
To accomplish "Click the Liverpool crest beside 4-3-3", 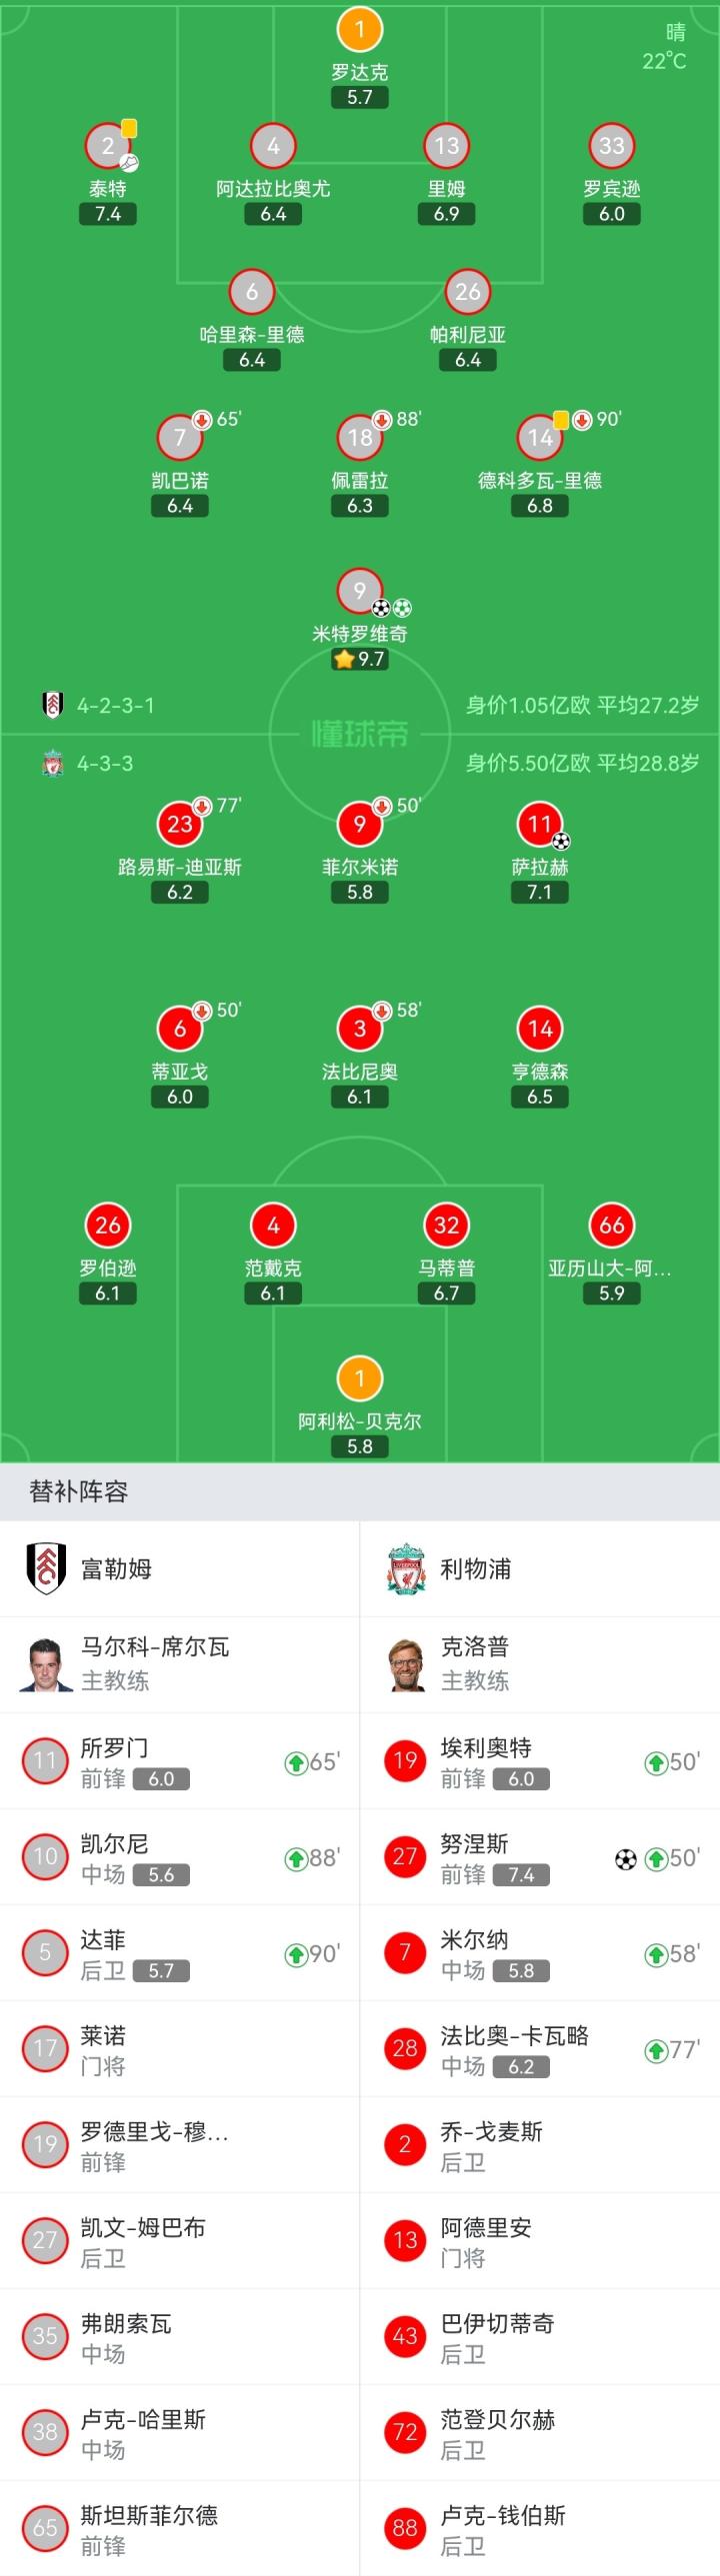I will point(53,764).
